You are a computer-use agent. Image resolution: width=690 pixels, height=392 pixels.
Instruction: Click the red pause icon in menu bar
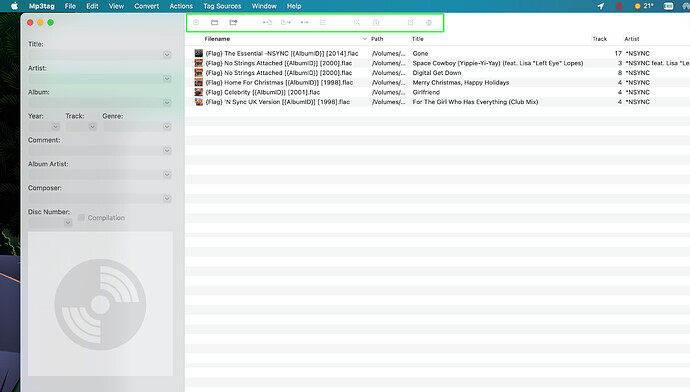coord(619,6)
